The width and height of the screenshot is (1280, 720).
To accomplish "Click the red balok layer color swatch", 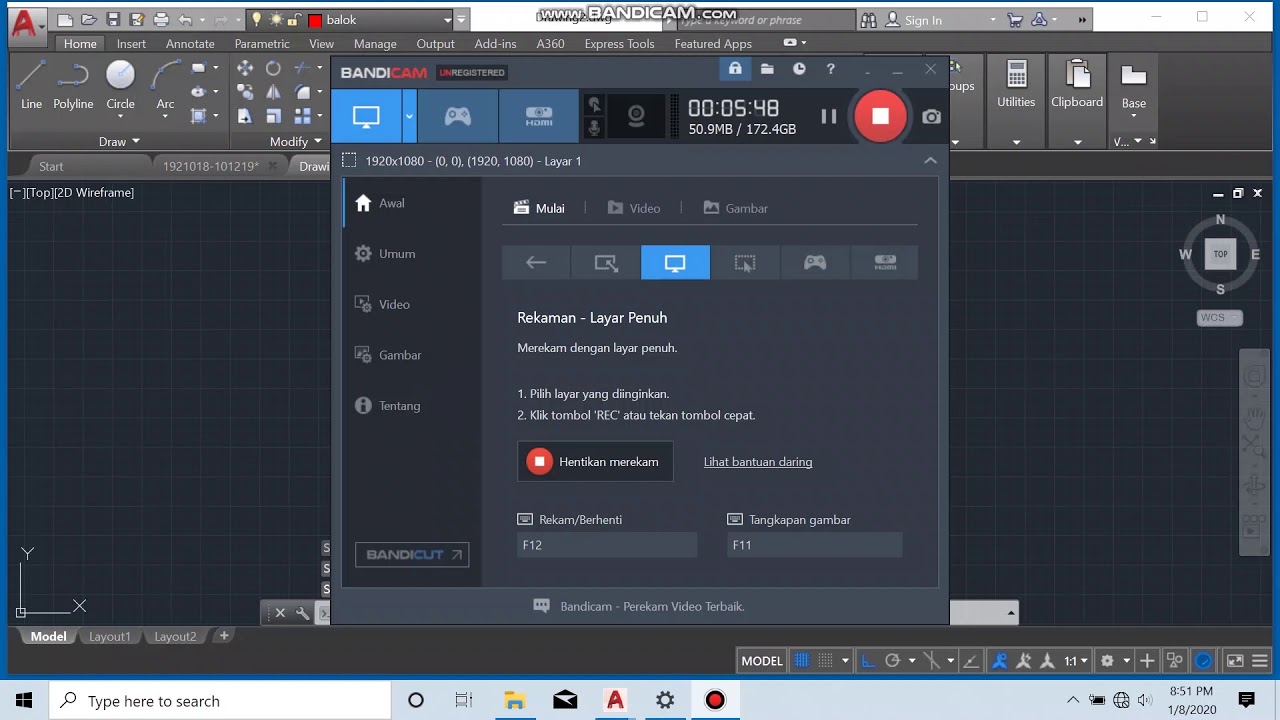I will coord(315,20).
